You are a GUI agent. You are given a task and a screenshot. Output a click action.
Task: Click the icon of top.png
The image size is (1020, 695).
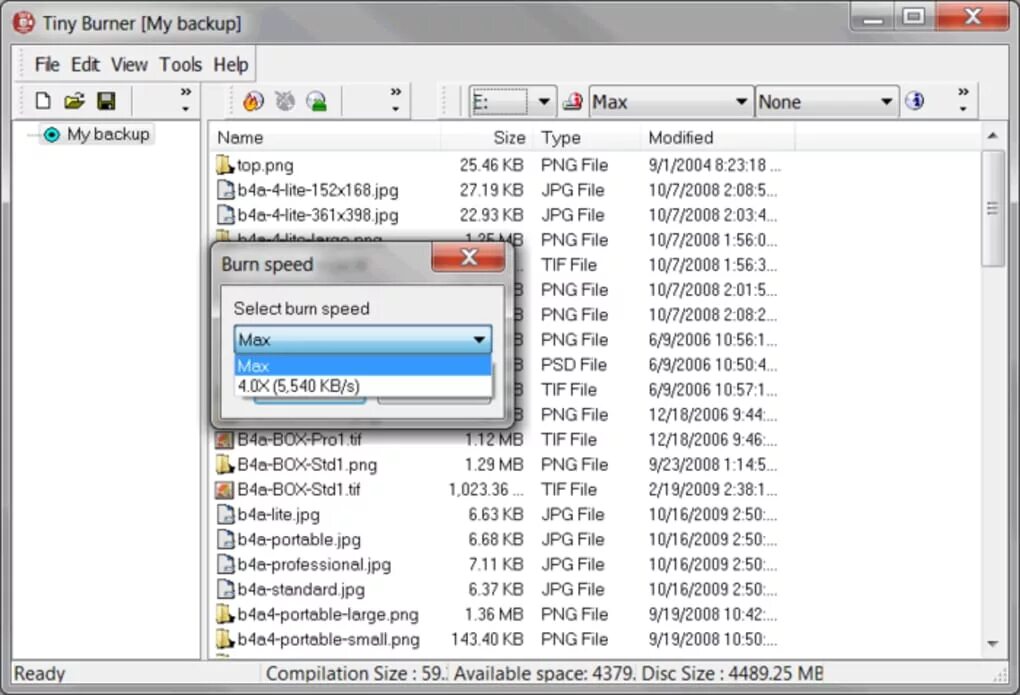tap(224, 165)
